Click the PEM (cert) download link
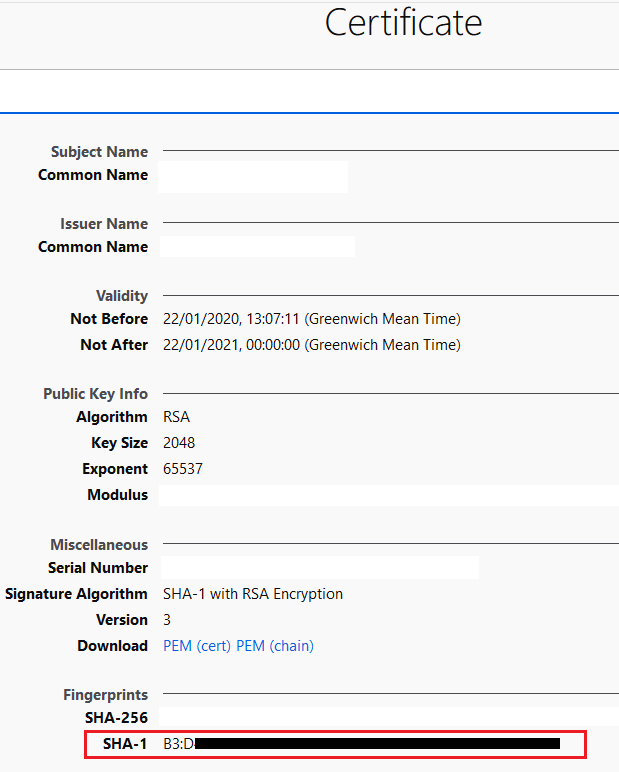The height and width of the screenshot is (772, 619). 197,646
